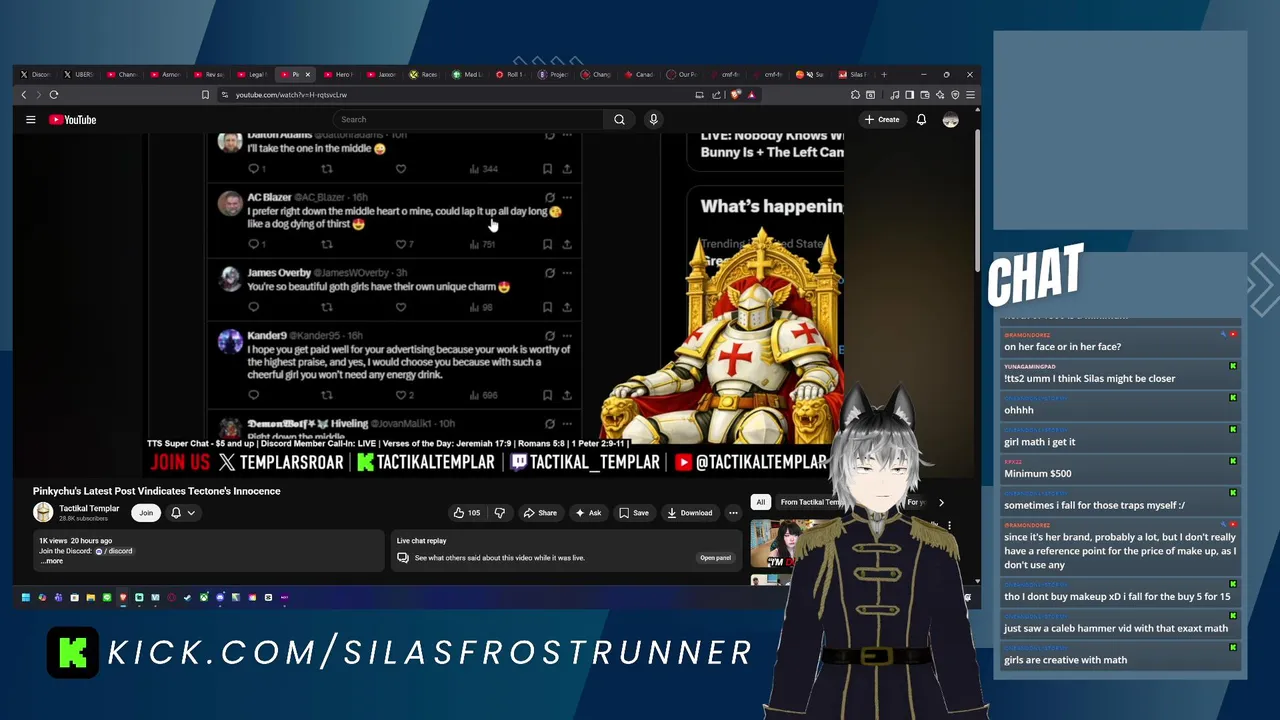1280x720 pixels.
Task: Repost the James Overby reply
Action: tap(327, 307)
